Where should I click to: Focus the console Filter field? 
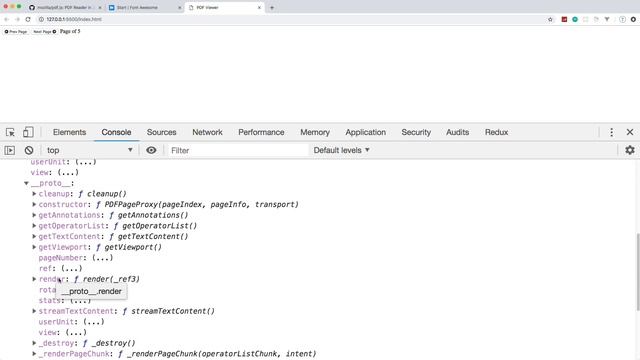238,150
